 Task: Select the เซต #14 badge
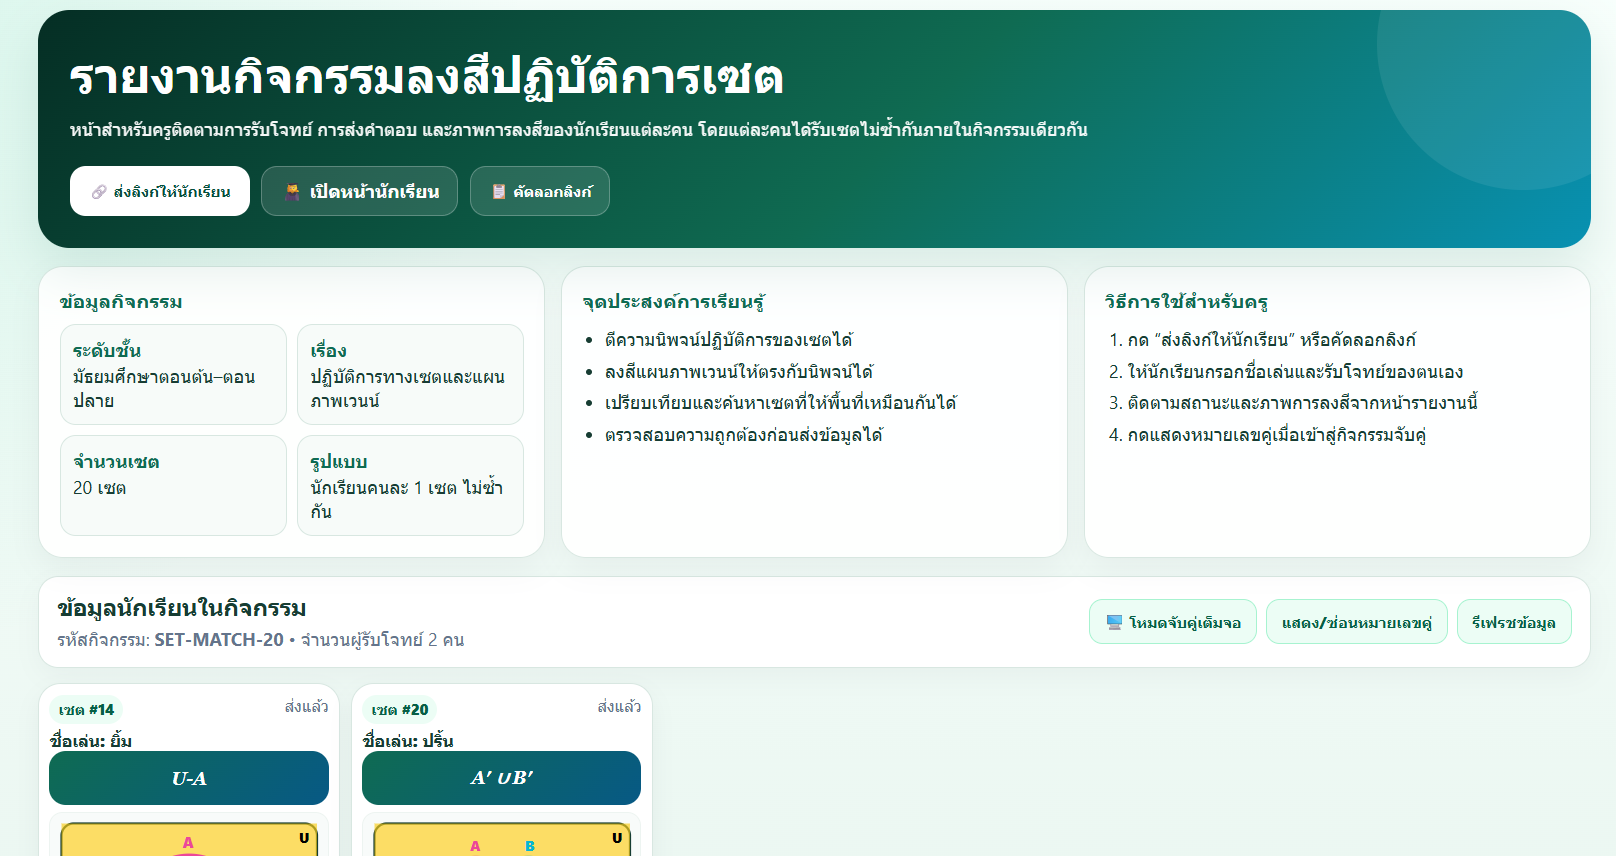pos(87,710)
